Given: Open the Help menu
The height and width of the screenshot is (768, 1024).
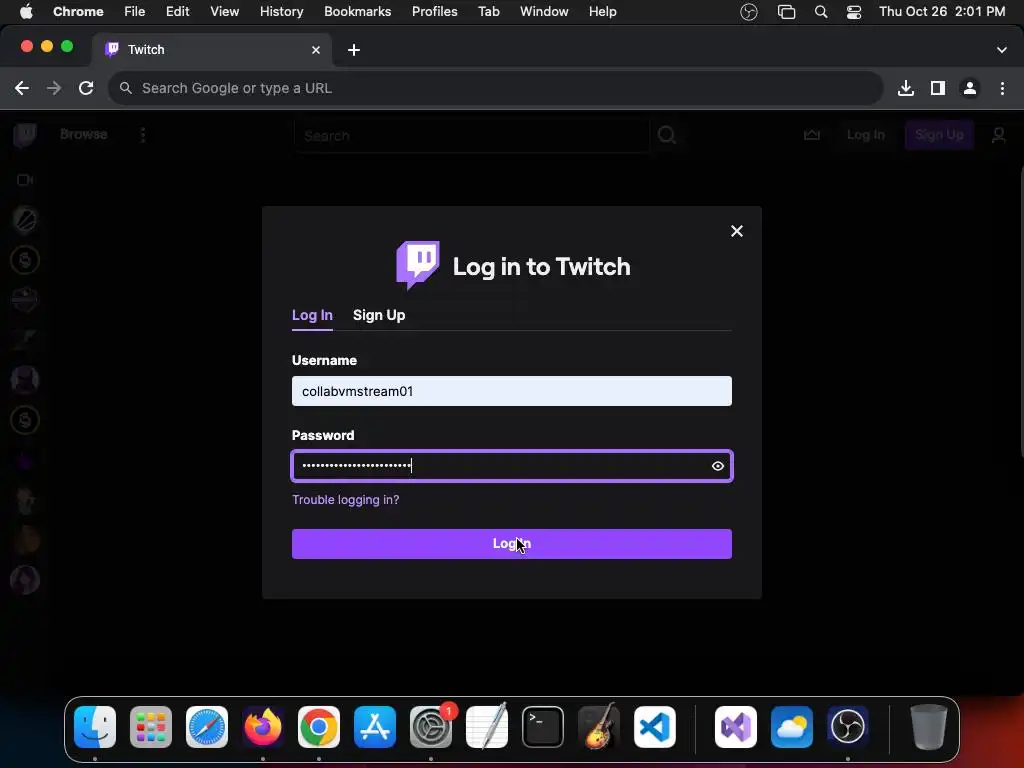Looking at the screenshot, I should coord(602,12).
